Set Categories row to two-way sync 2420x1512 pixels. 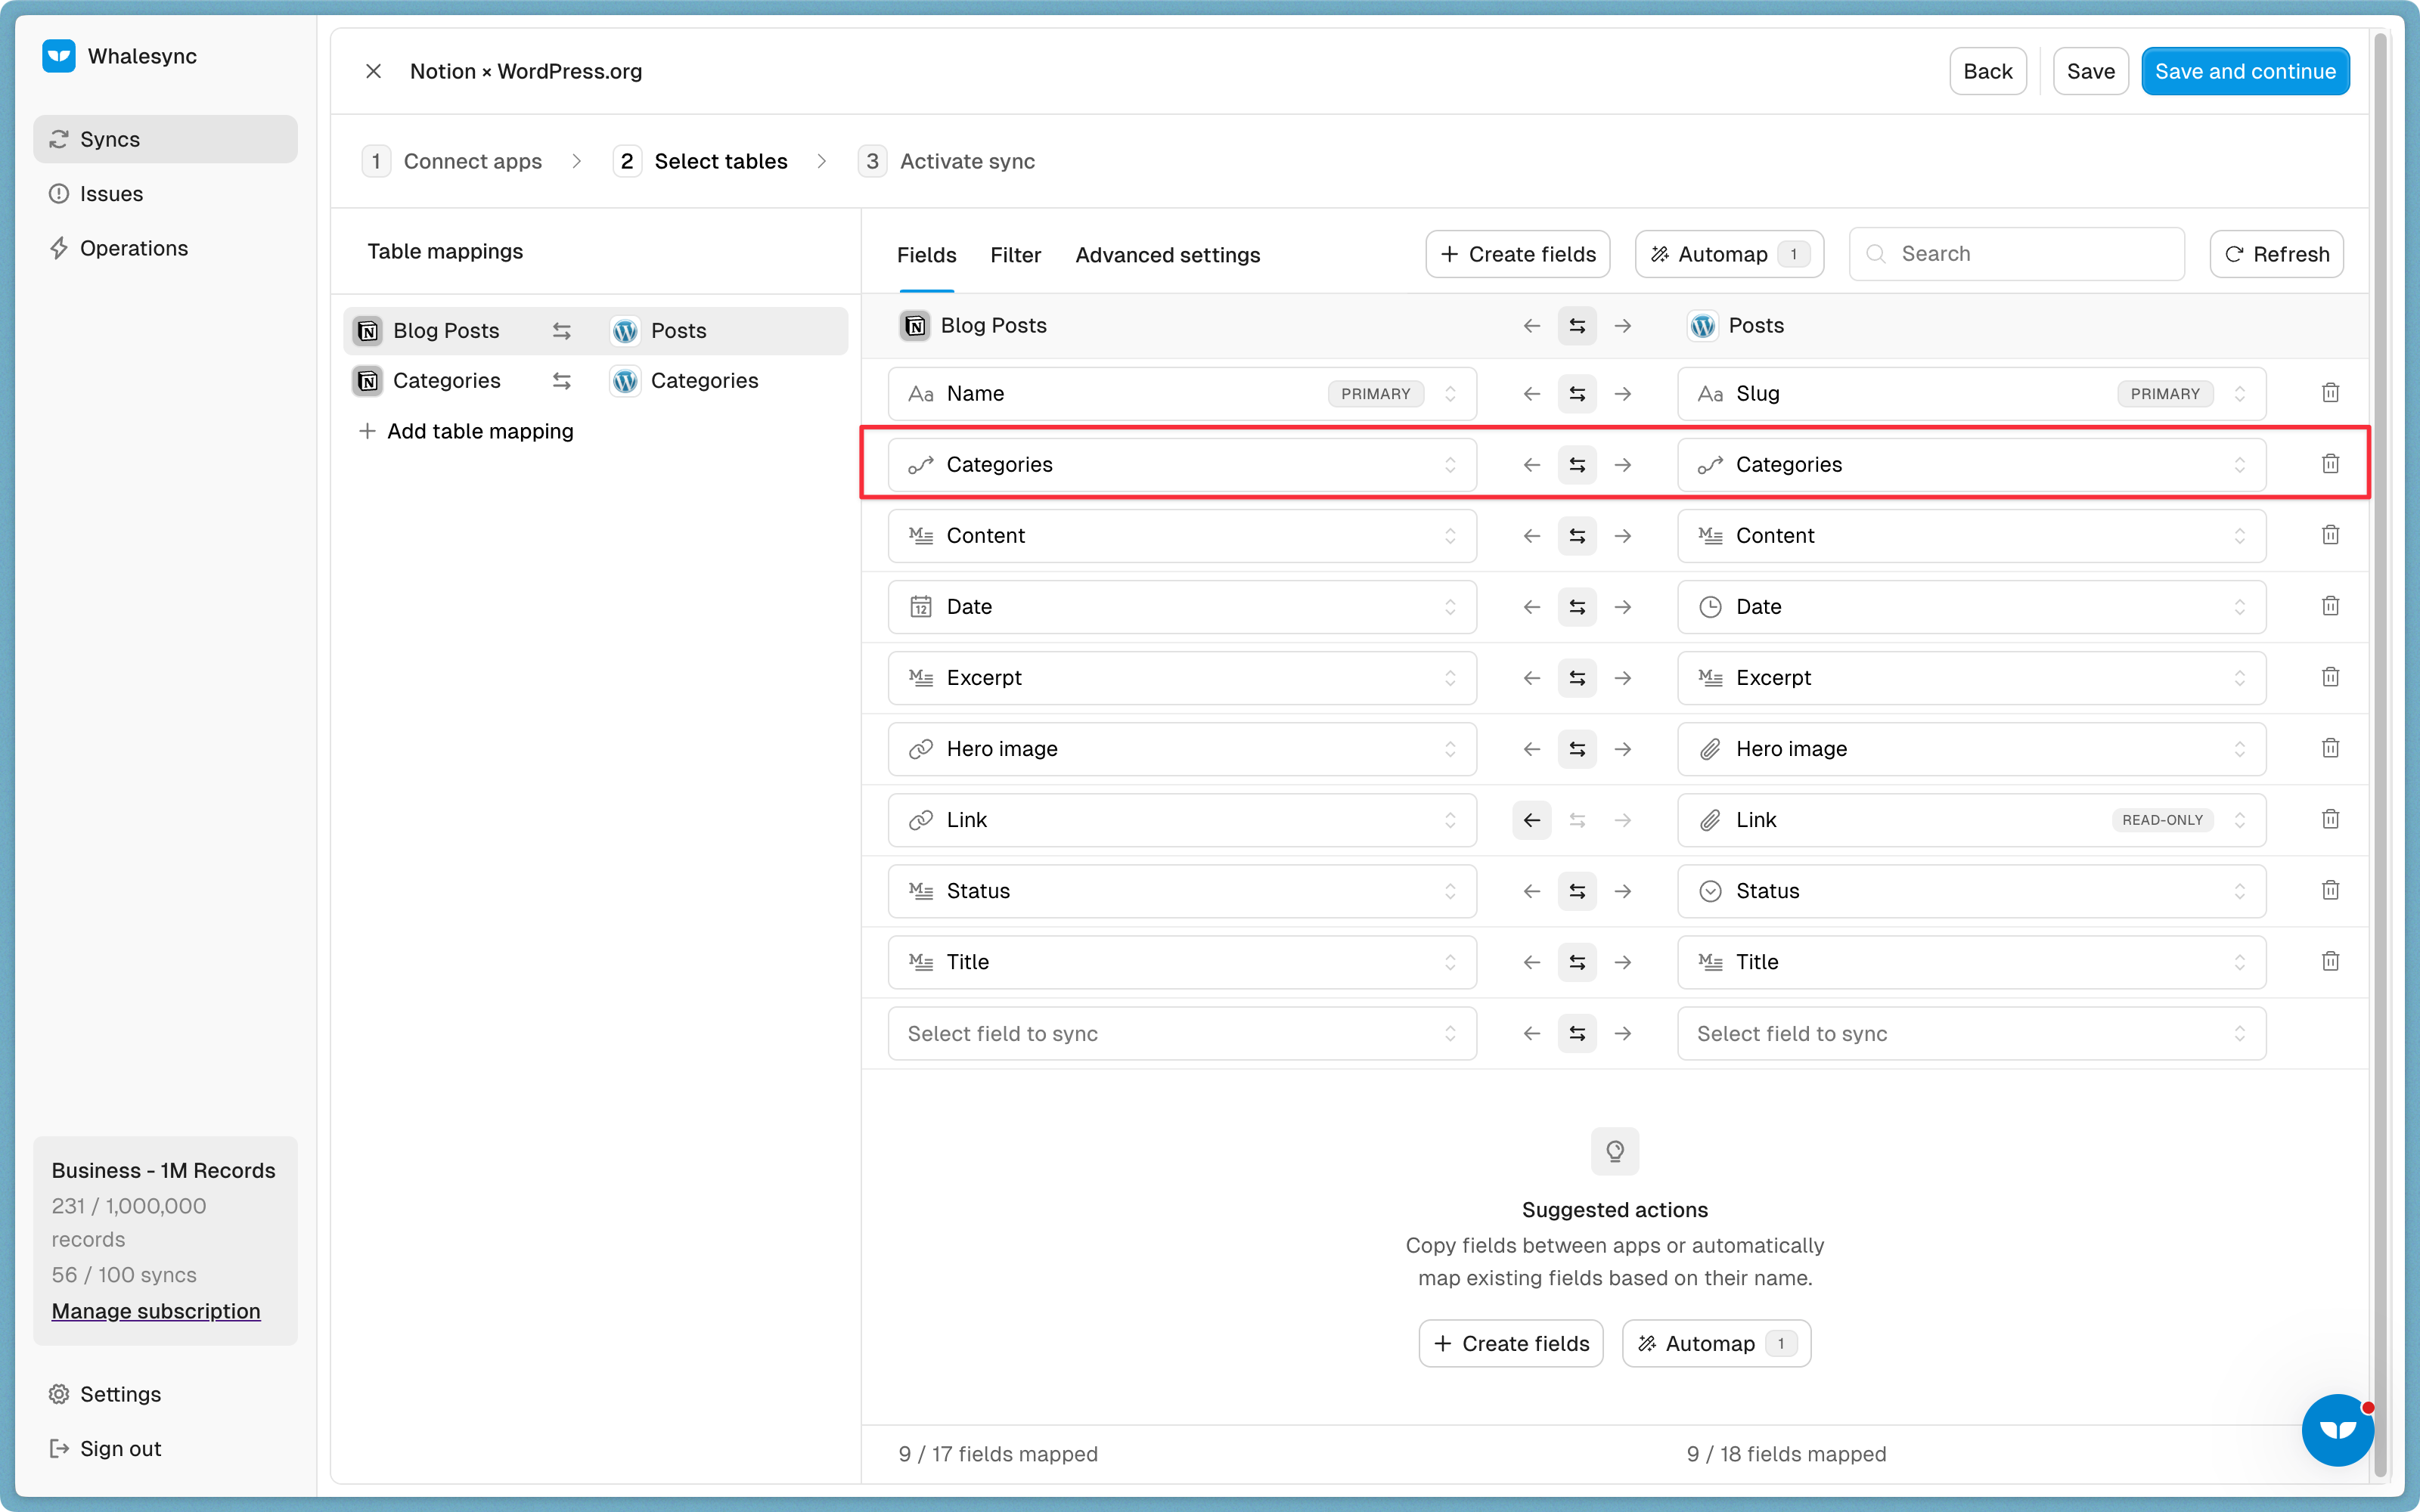coord(1577,465)
